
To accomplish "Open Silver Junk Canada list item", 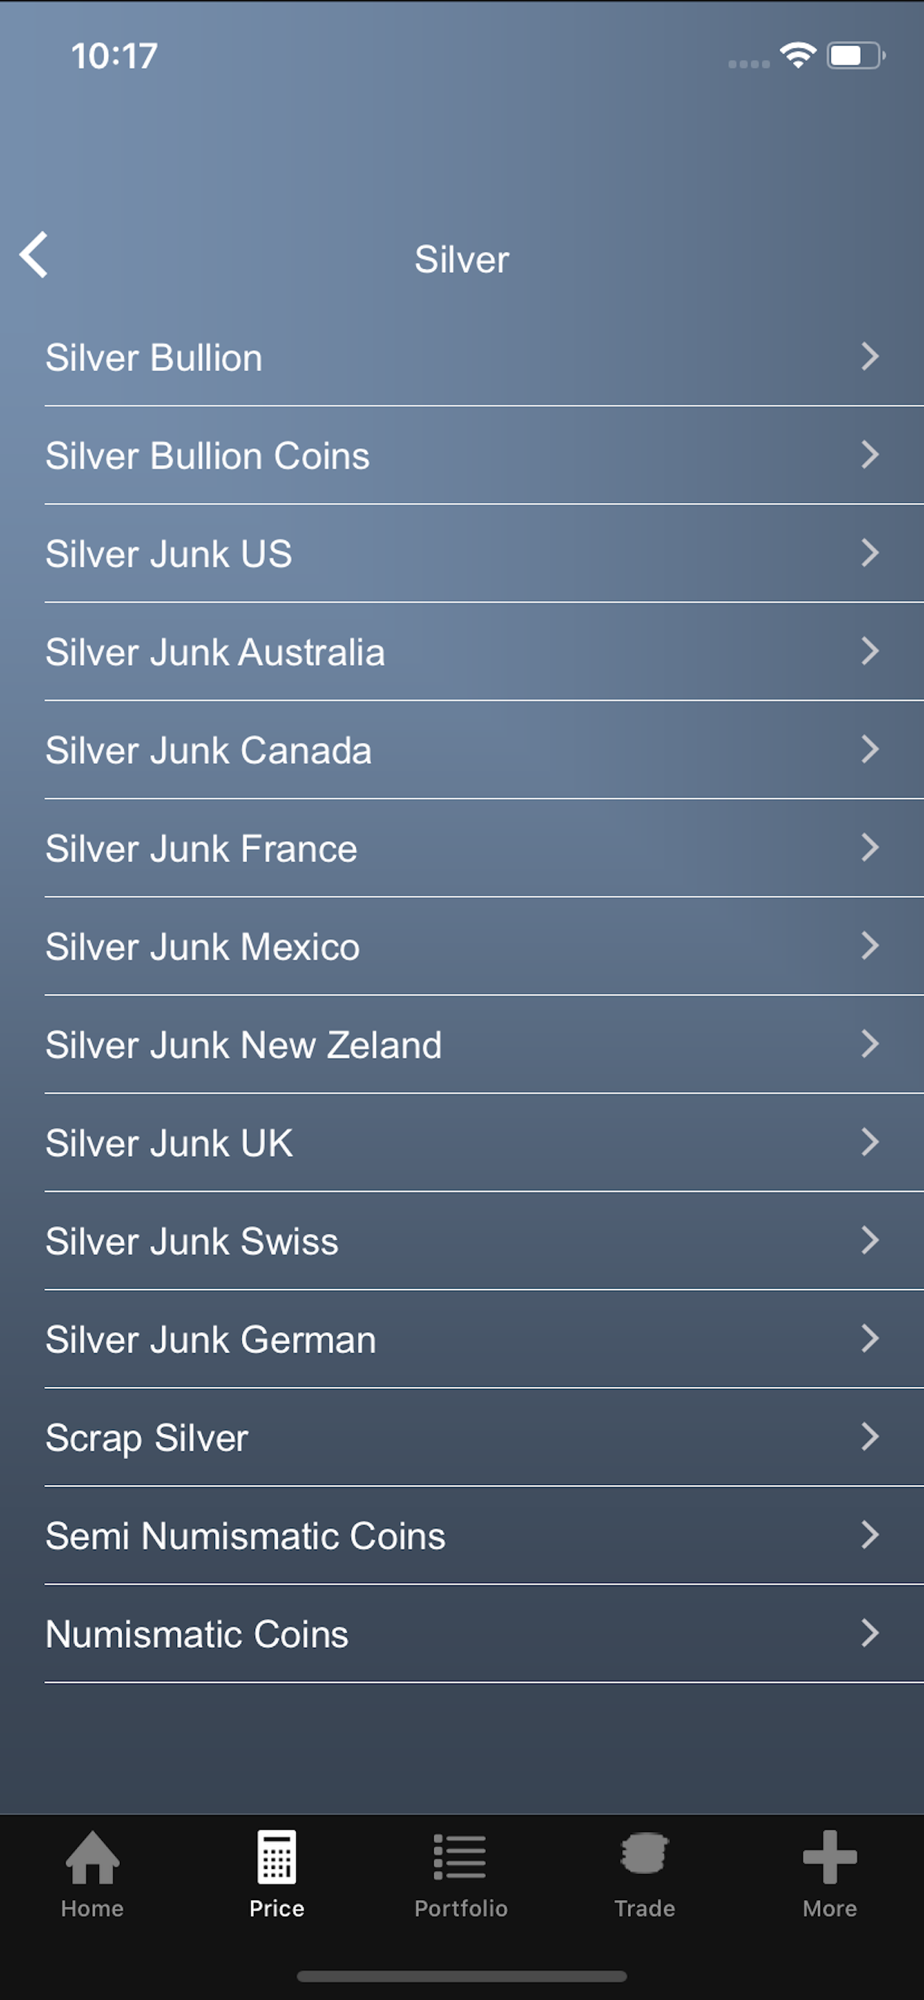I will [209, 750].
